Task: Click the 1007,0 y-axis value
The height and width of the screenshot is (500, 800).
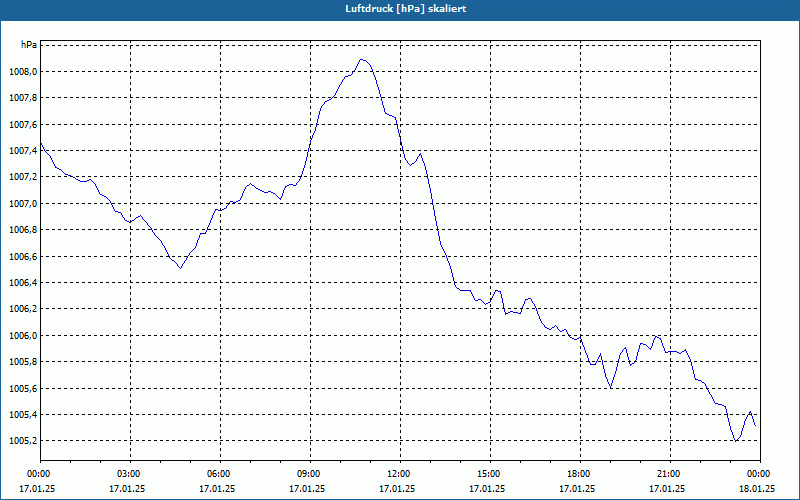Action: pyautogui.click(x=23, y=204)
